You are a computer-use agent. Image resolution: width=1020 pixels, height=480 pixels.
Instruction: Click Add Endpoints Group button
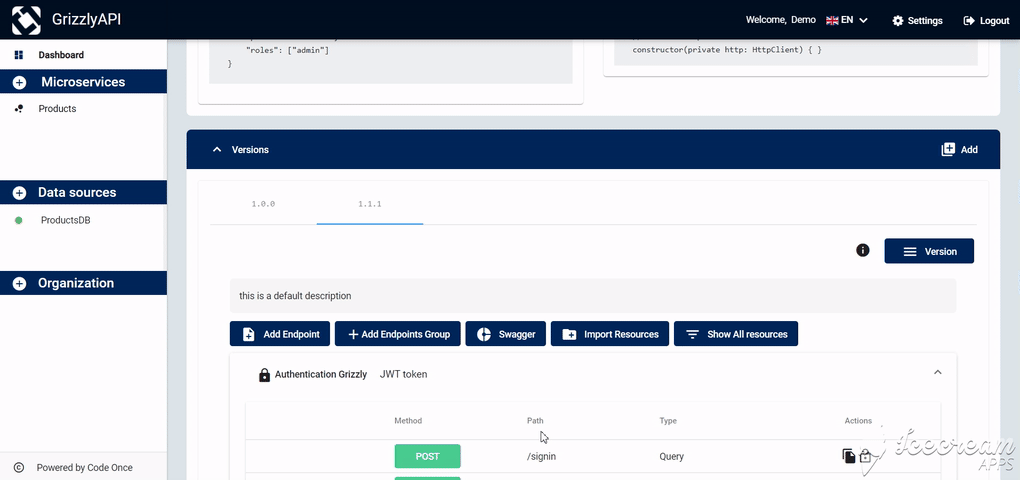[397, 334]
